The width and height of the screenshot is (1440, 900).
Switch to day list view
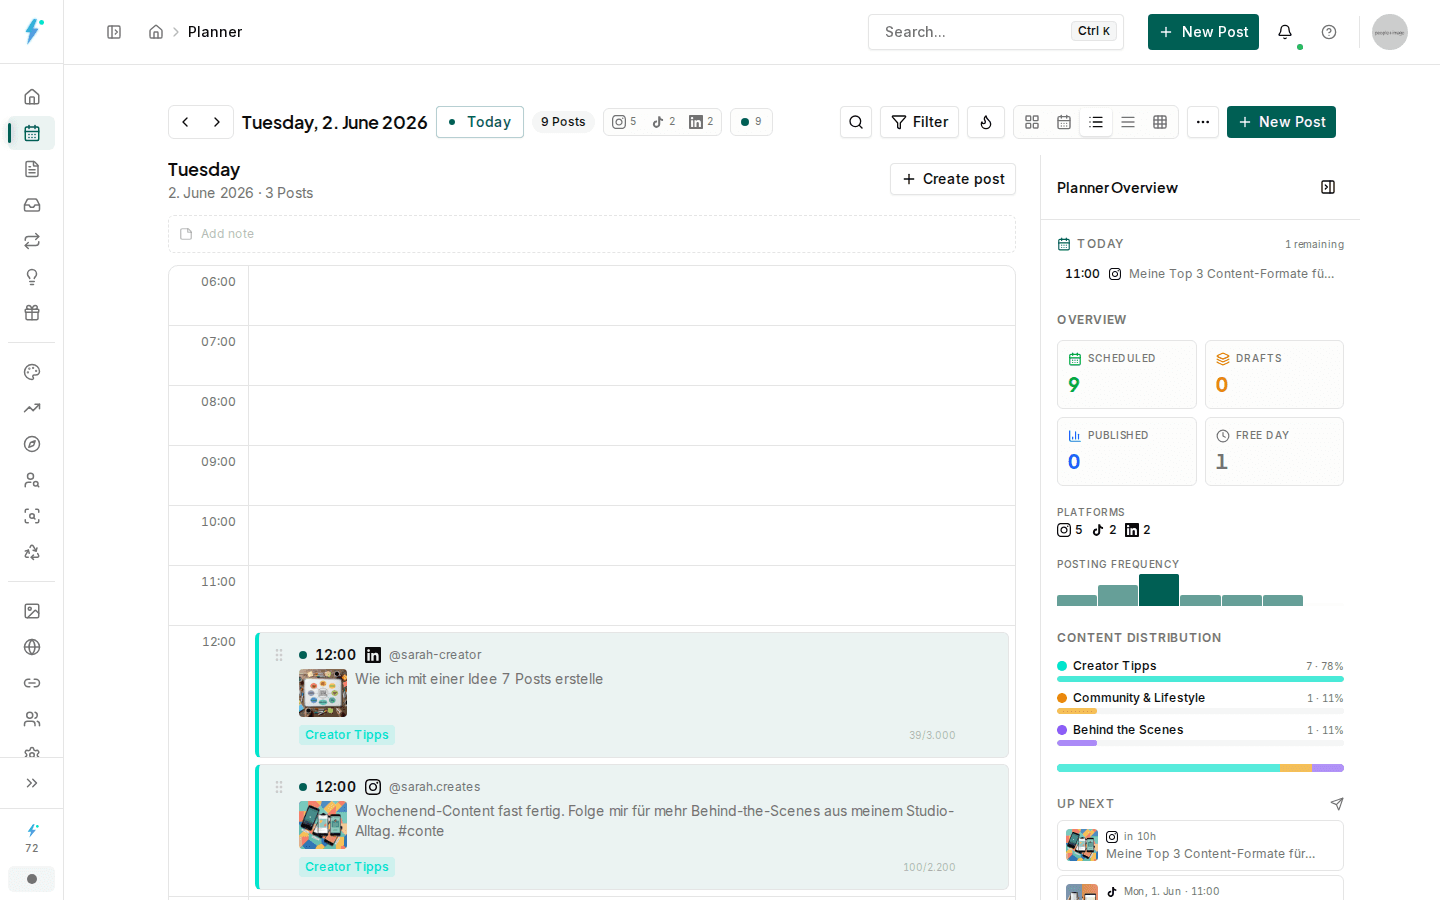[x=1096, y=122]
